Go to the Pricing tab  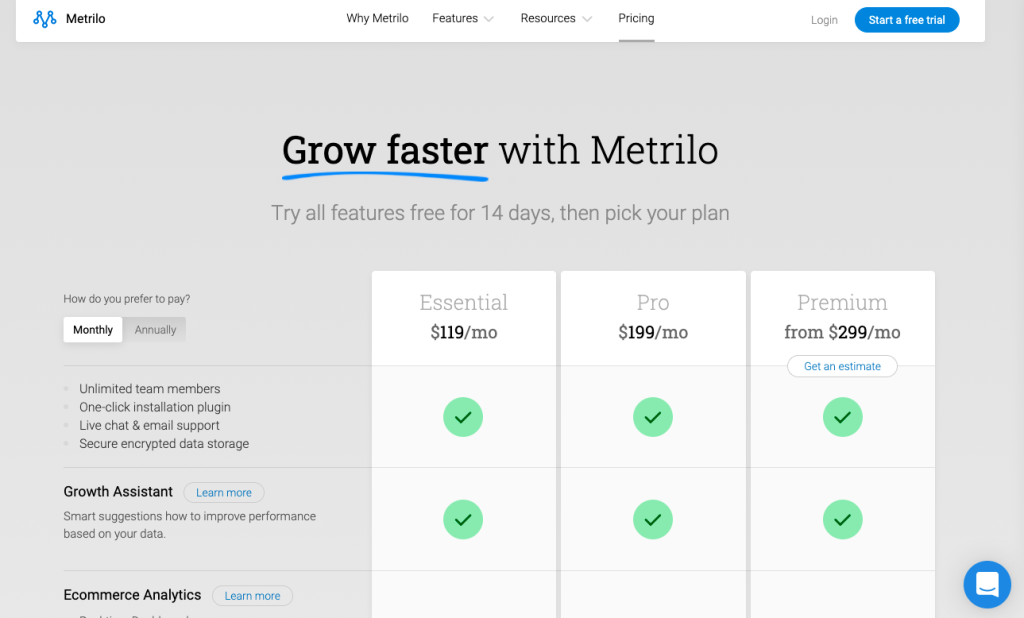pyautogui.click(x=636, y=19)
